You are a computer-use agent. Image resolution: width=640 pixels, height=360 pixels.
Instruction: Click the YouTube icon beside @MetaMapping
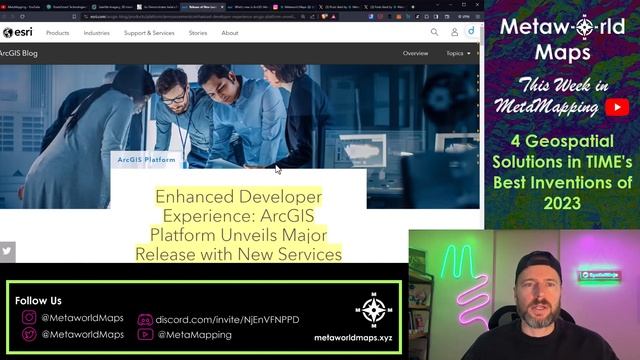point(145,335)
